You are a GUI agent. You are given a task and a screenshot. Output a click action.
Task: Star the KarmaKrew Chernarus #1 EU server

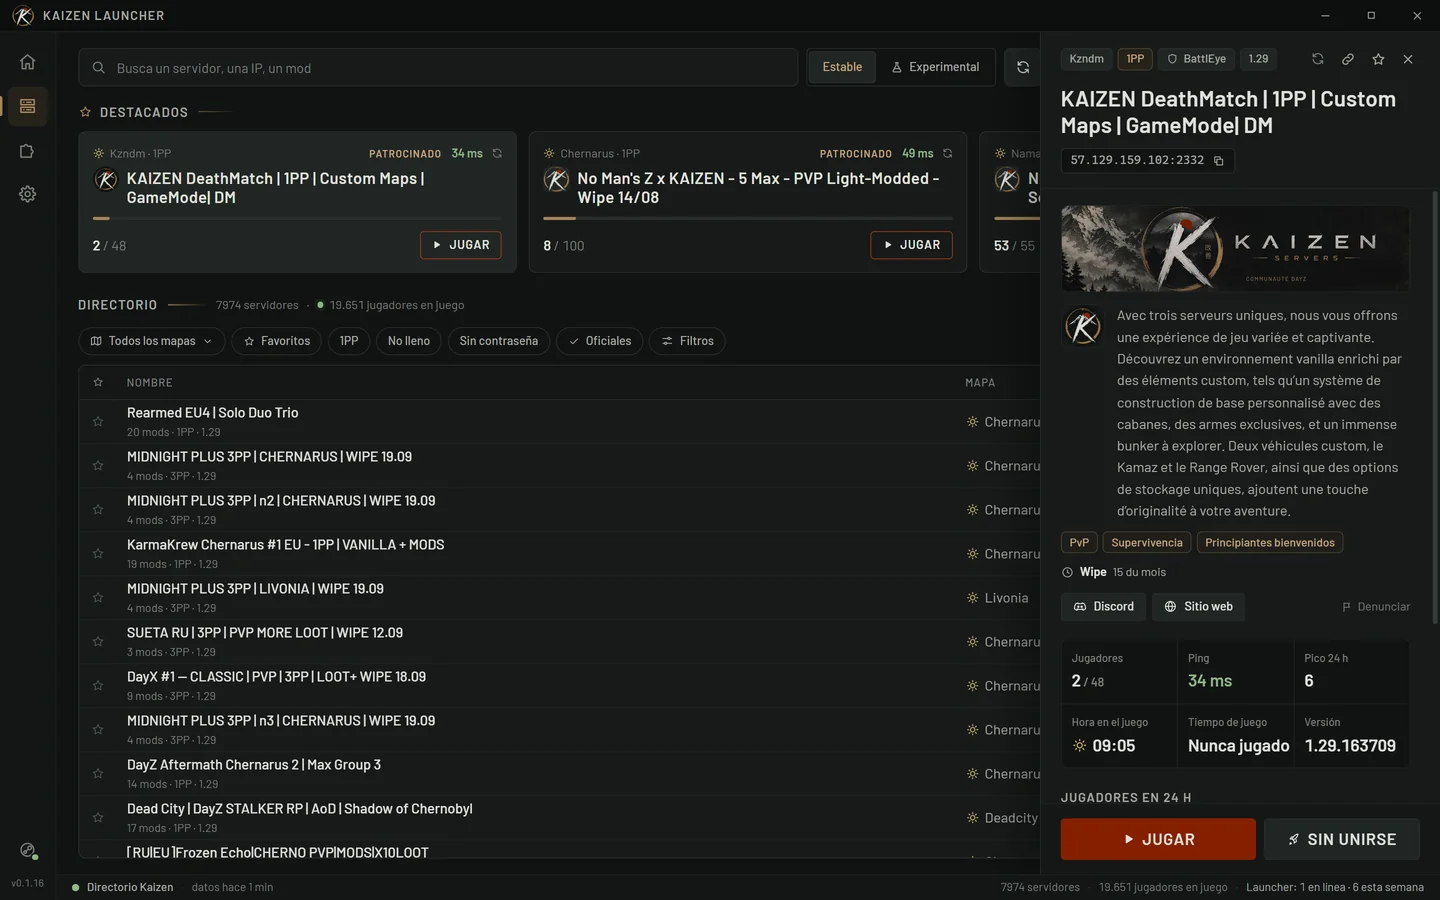click(x=98, y=554)
